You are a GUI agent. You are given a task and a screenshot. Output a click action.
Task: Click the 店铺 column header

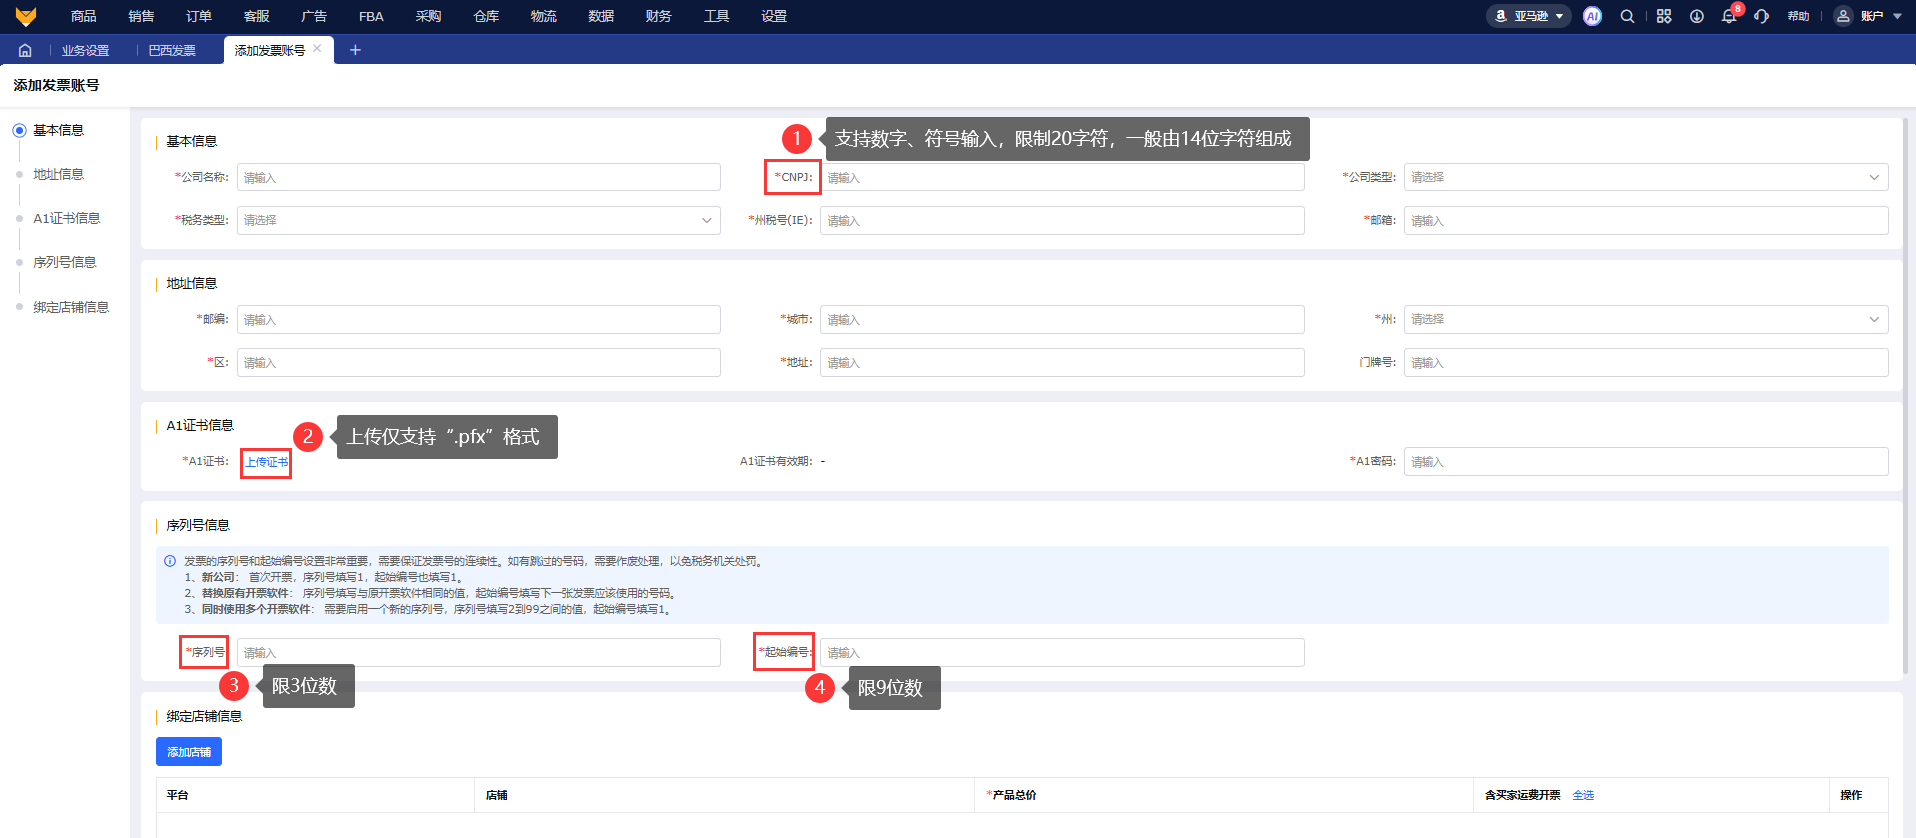coord(497,795)
